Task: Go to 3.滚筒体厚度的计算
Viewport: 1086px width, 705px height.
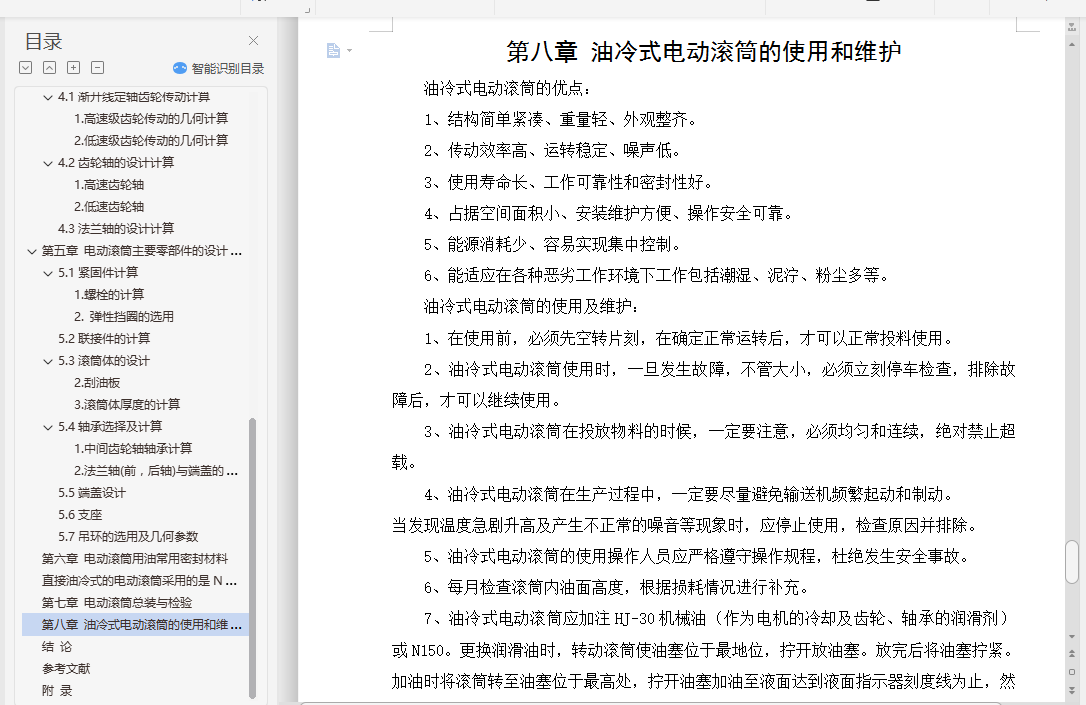Action: (x=127, y=404)
